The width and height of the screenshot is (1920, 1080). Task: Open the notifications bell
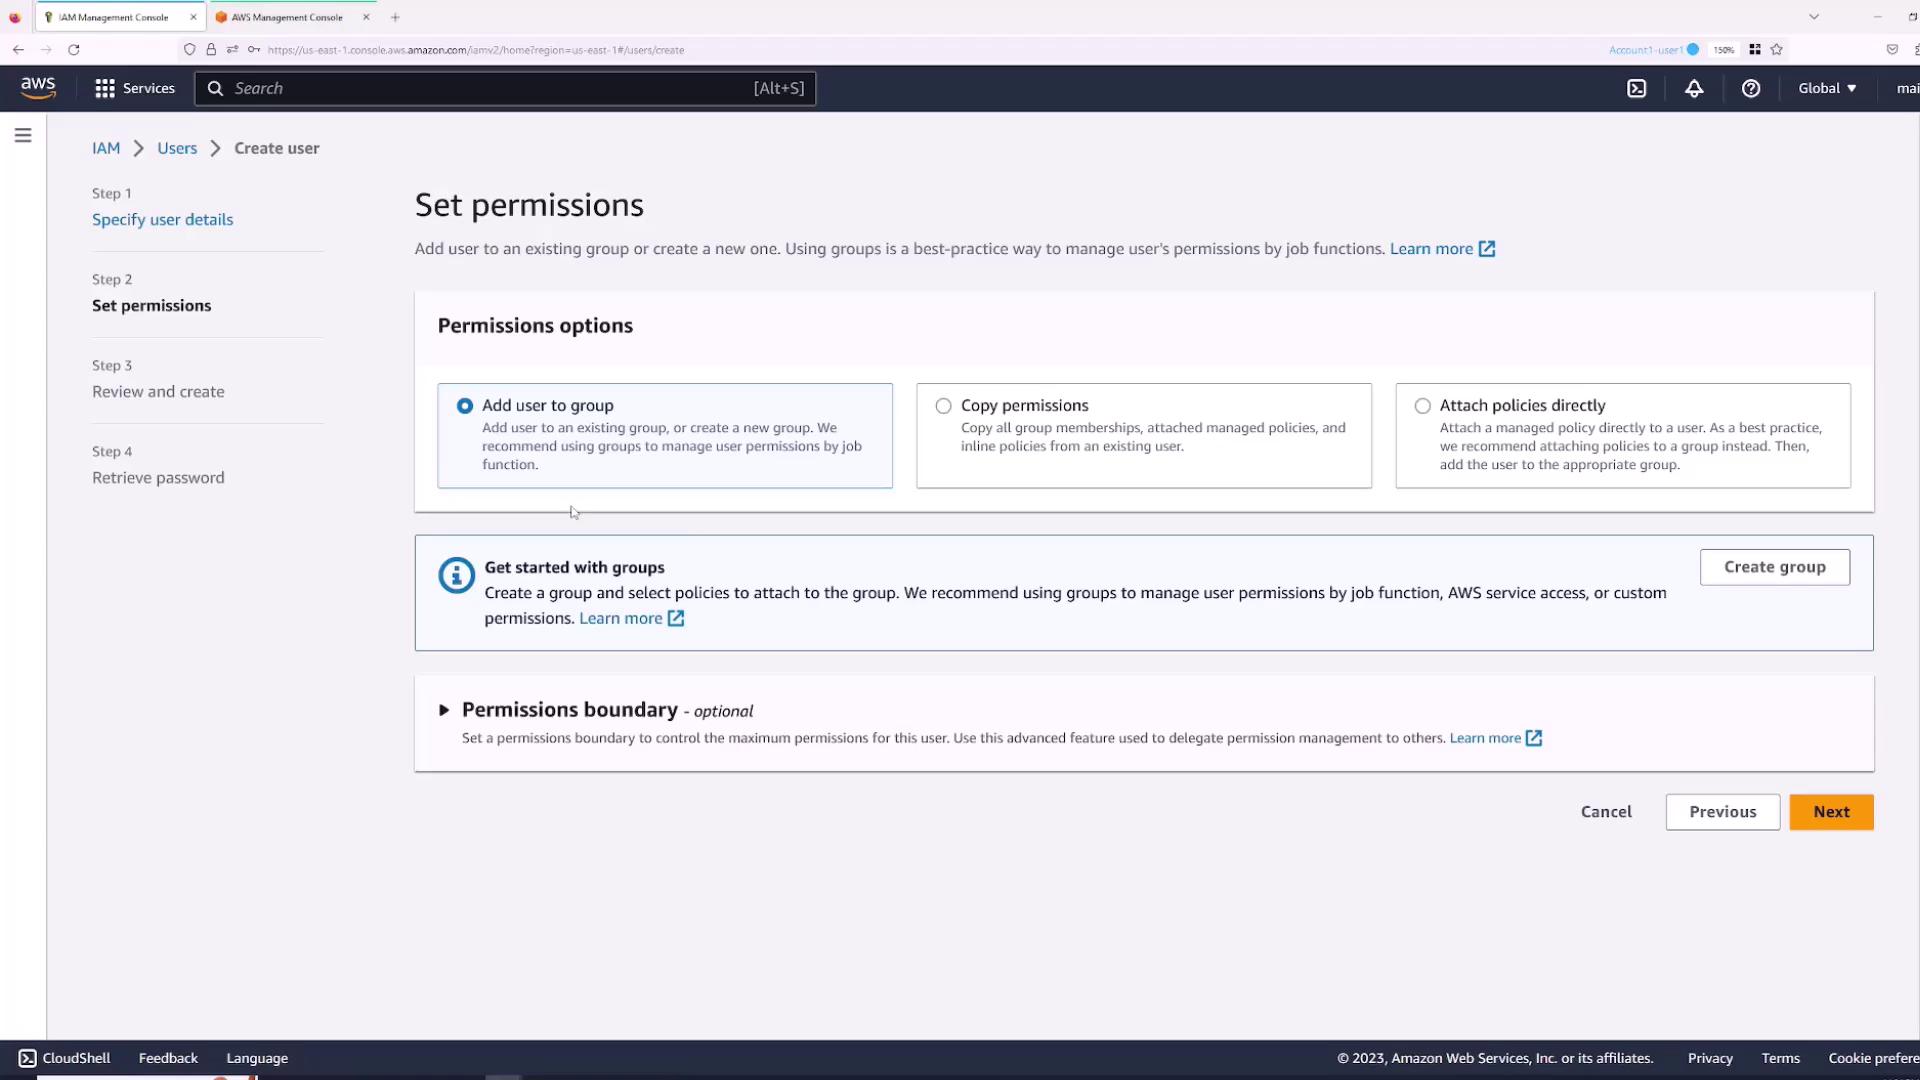[1694, 88]
